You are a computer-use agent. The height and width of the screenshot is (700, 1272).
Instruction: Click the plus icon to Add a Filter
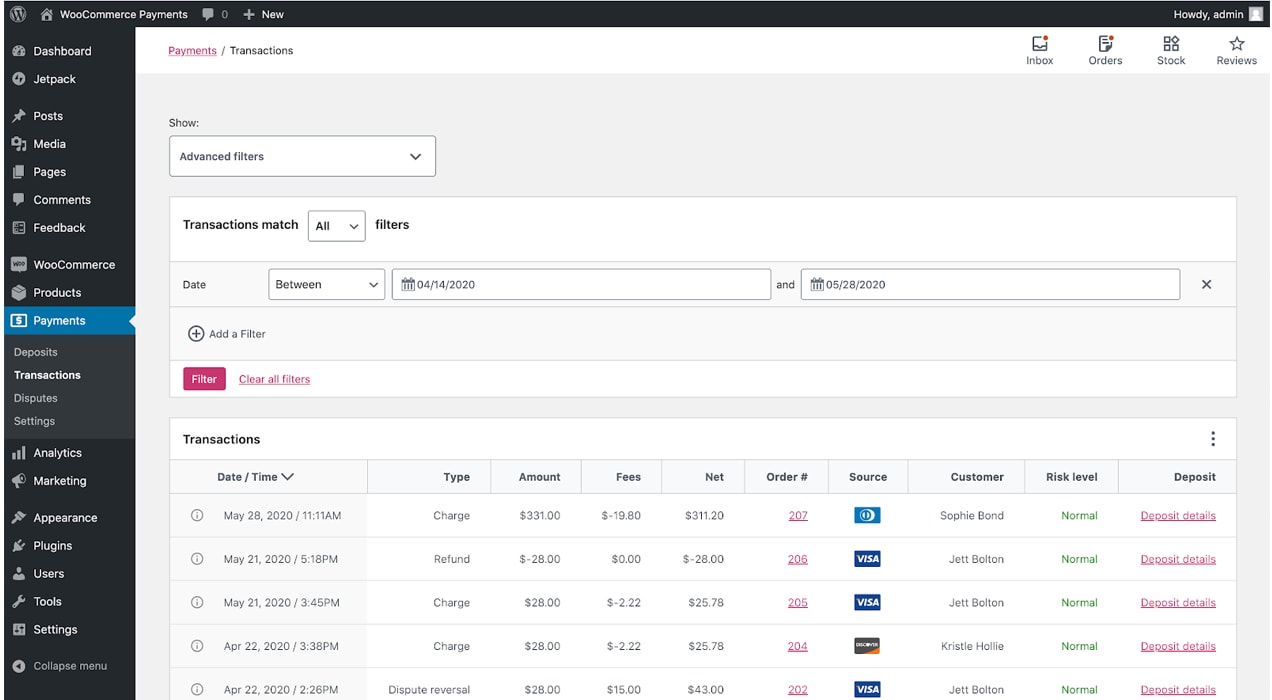point(196,334)
